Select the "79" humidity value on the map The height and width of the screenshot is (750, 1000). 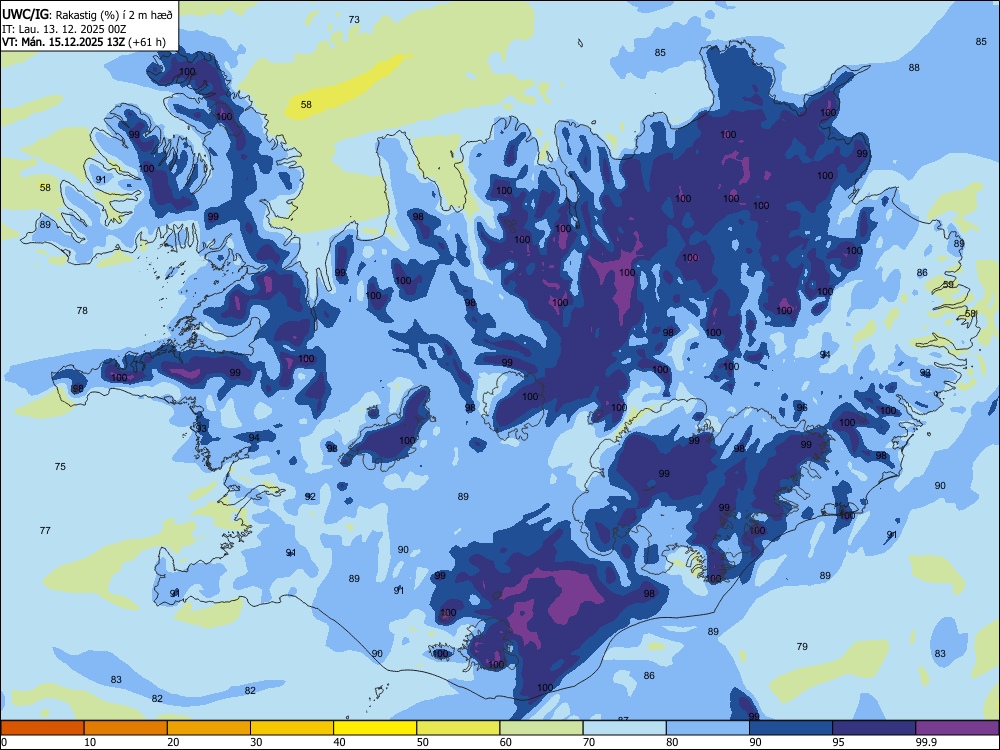802,646
